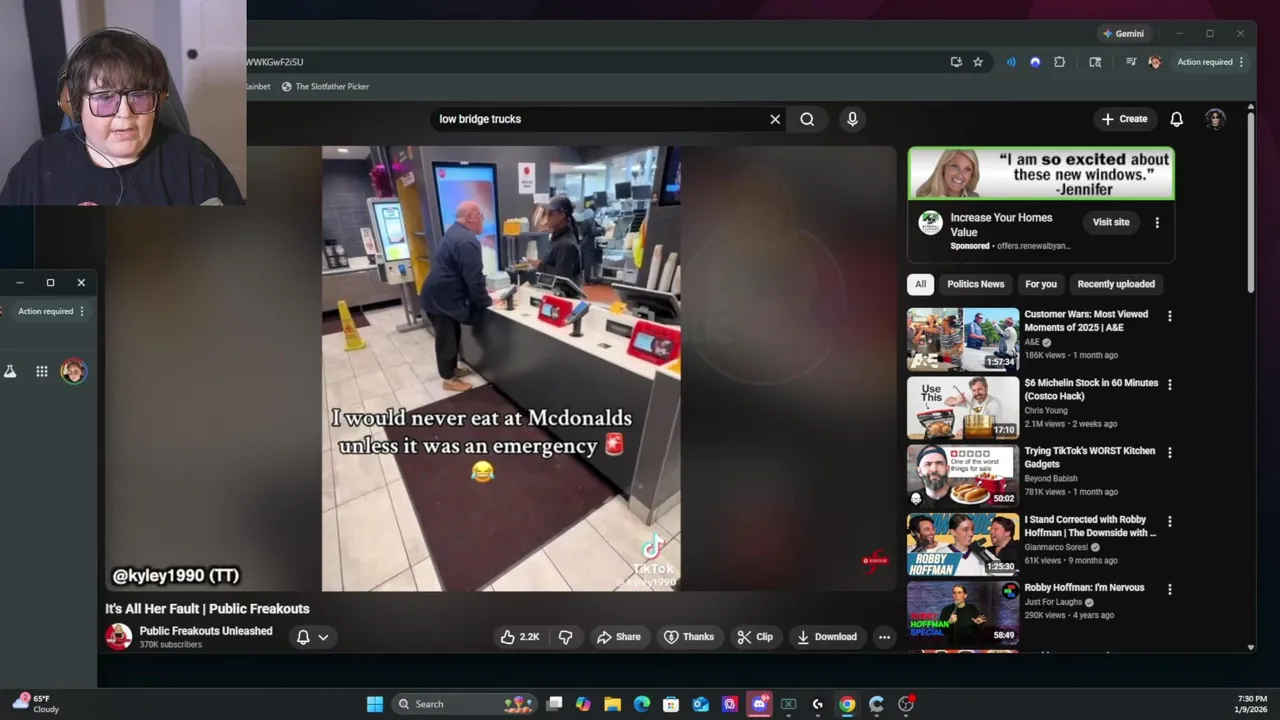Like the video with 2.2K thumbs up
Viewport: 1280px width, 720px height.
[x=520, y=637]
